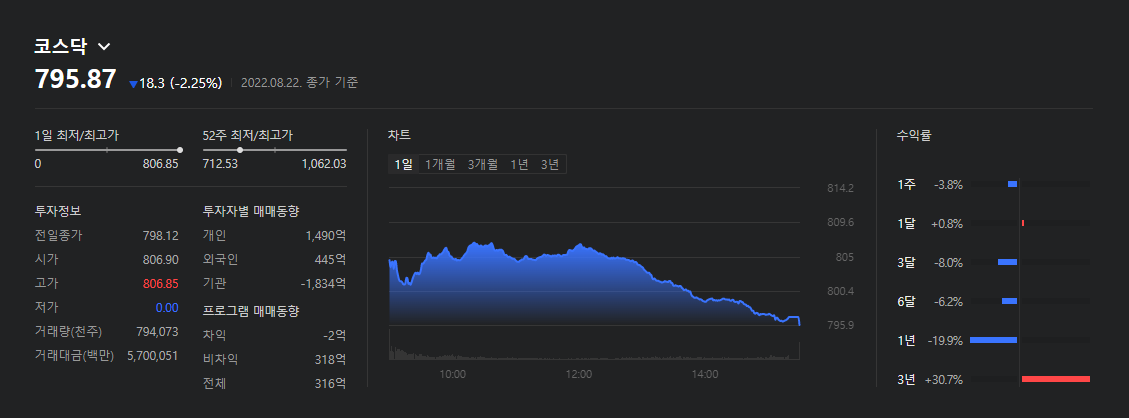The image size is (1129, 420).
Task: Click the 시가 value 806.90
Action: pos(161,259)
